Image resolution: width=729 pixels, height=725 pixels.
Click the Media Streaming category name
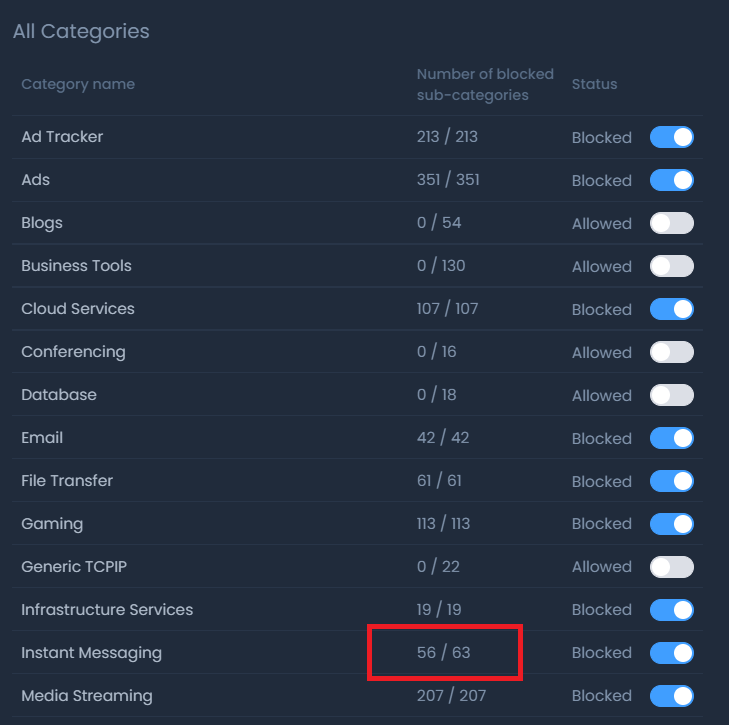(87, 696)
